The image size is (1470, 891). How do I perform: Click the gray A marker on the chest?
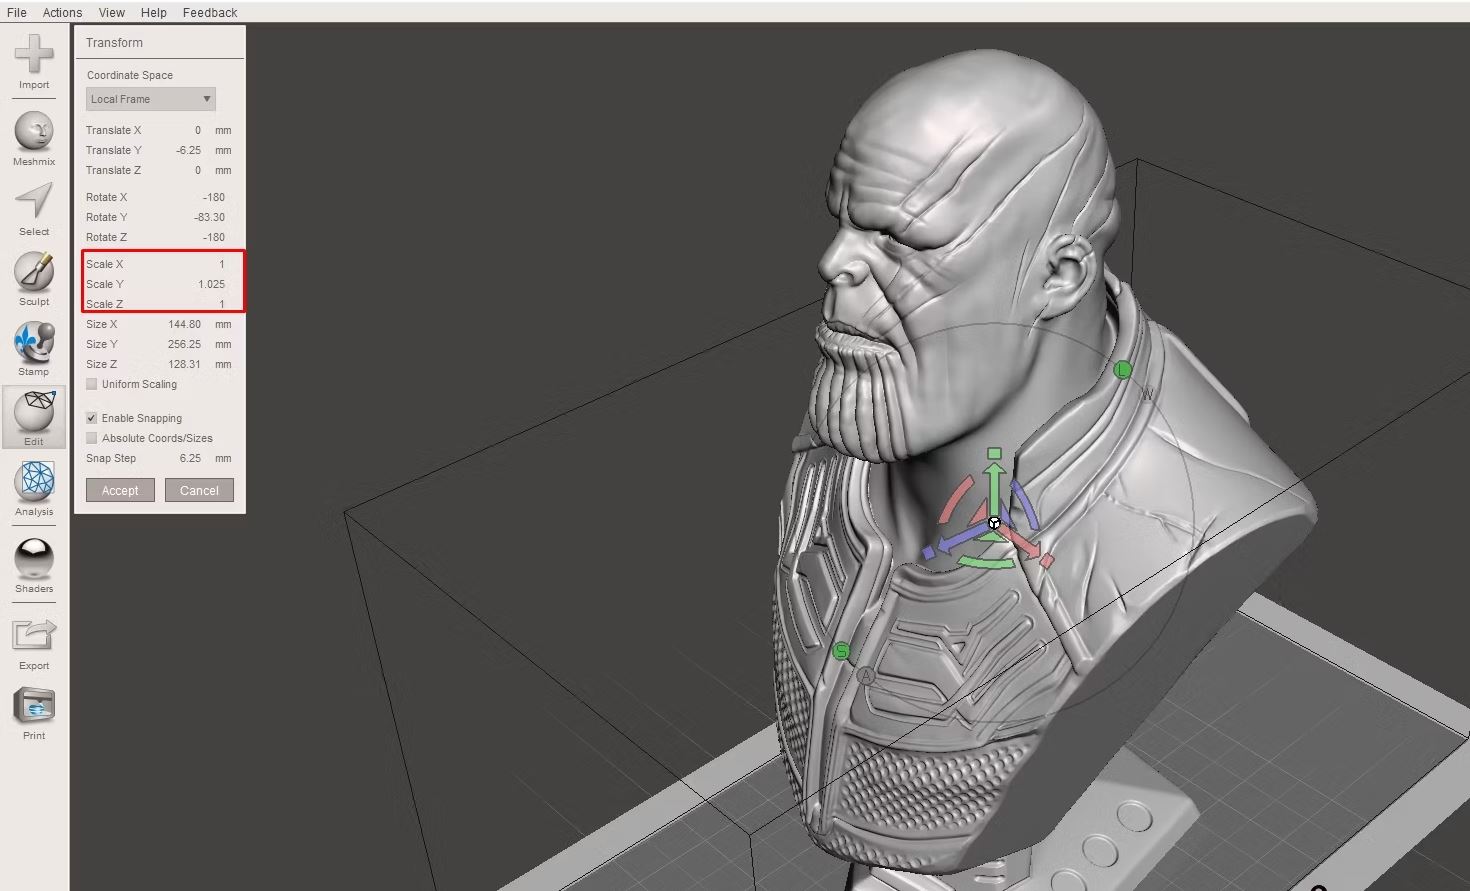(866, 676)
